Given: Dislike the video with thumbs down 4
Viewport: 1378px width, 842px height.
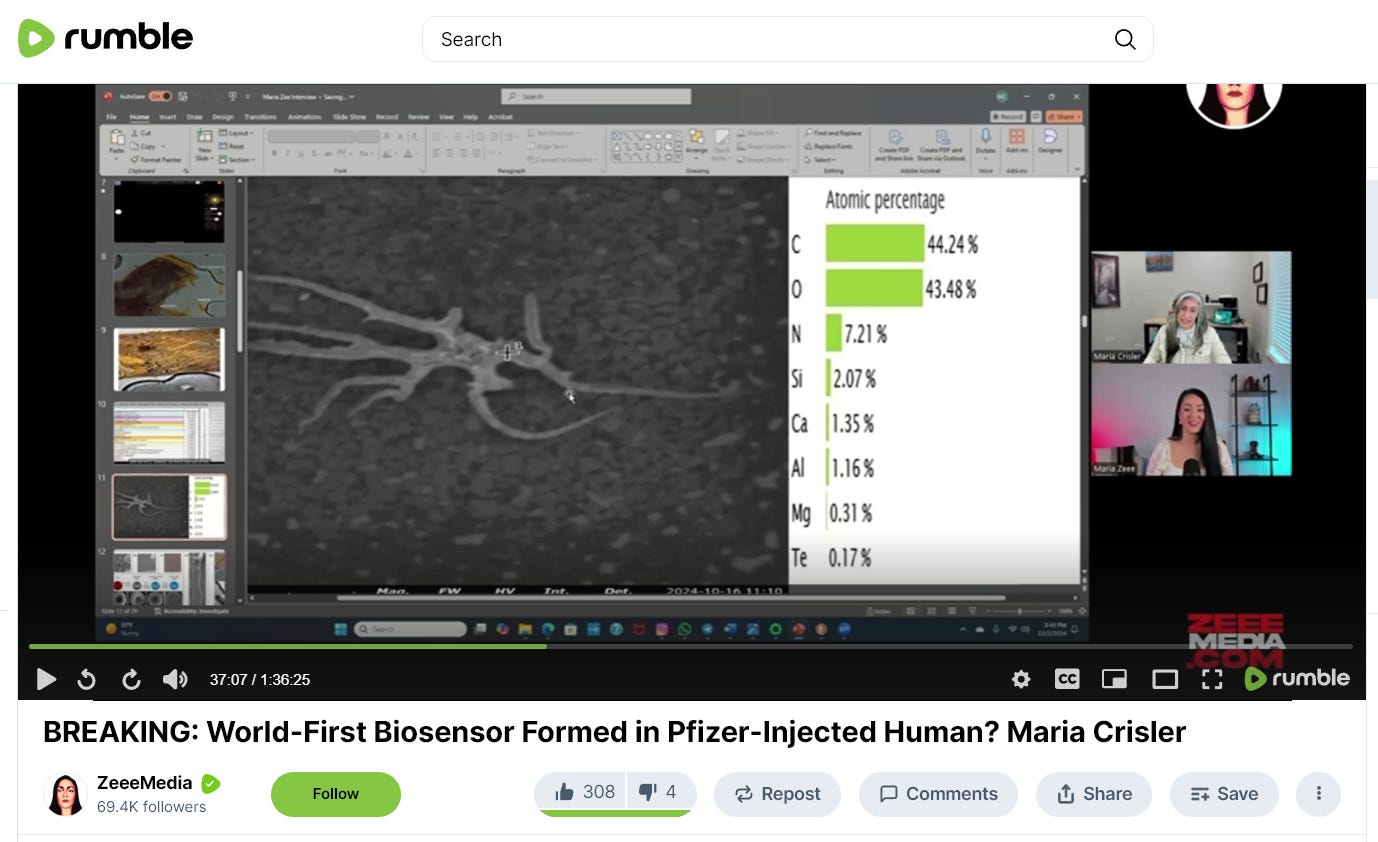Looking at the screenshot, I should pyautogui.click(x=661, y=793).
